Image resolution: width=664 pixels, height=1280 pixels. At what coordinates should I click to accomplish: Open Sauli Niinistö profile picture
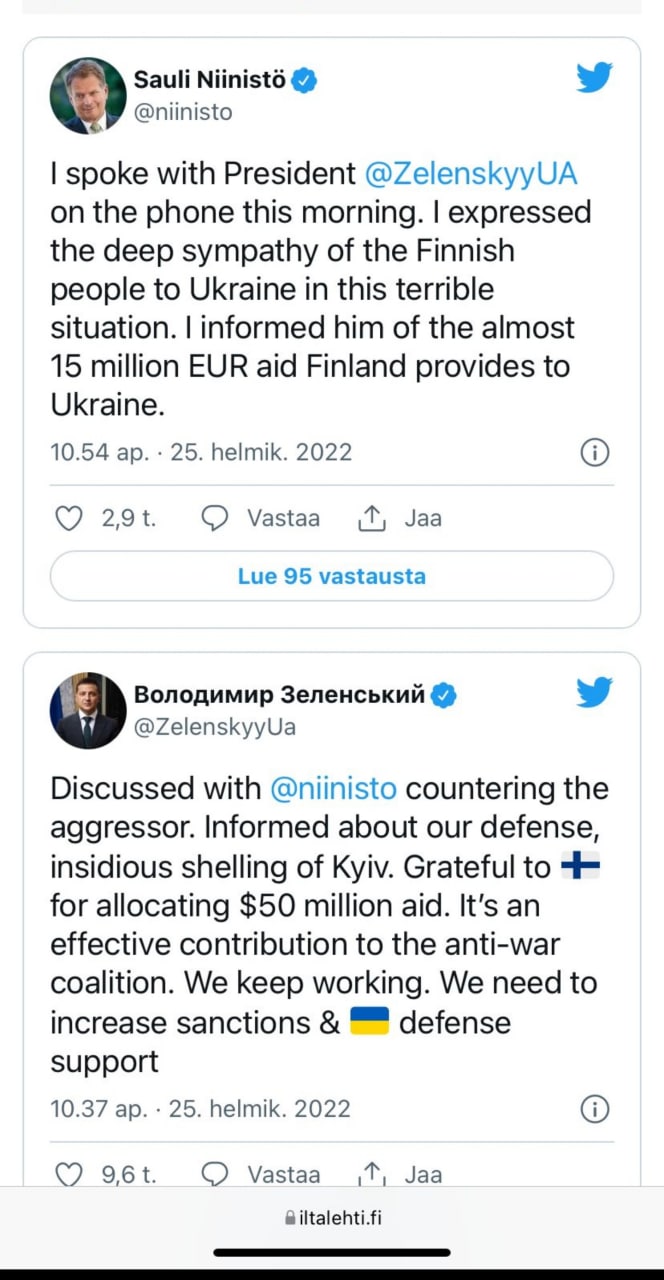[x=88, y=96]
